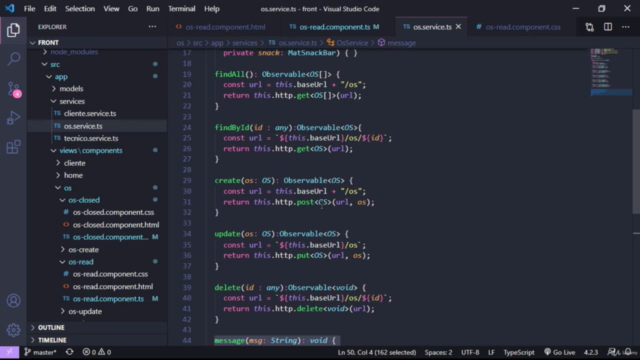Open the View menu
The height and width of the screenshot is (360, 640).
[x=111, y=9]
